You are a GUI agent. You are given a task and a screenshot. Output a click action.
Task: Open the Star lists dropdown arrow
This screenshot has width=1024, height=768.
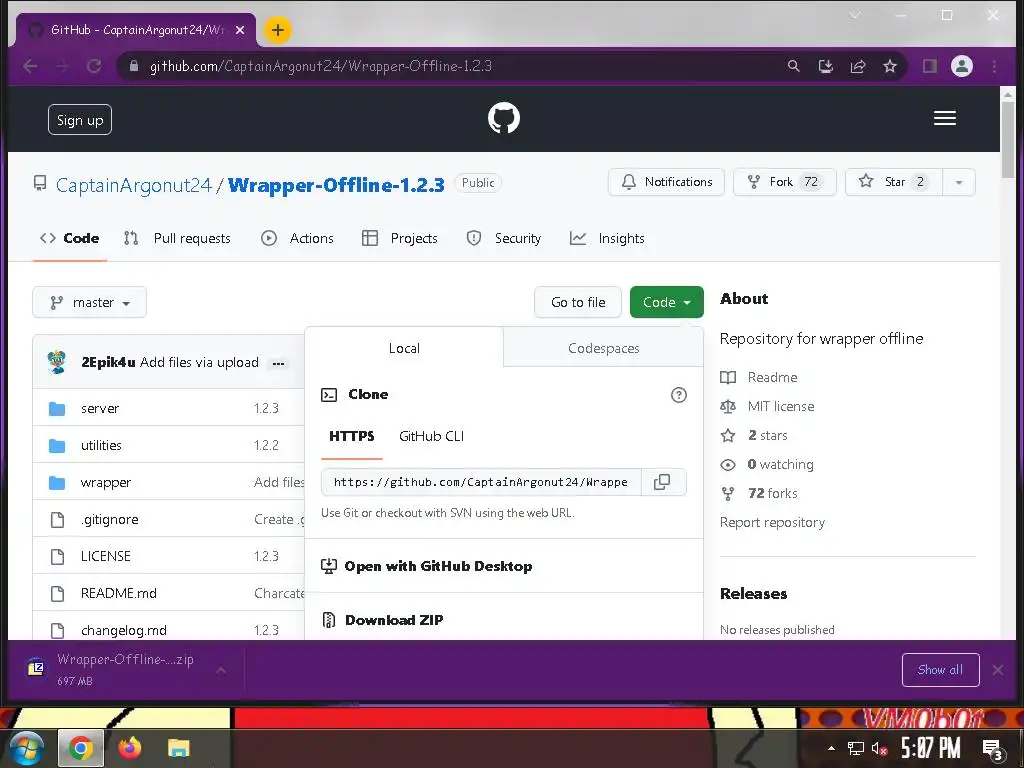pos(959,182)
